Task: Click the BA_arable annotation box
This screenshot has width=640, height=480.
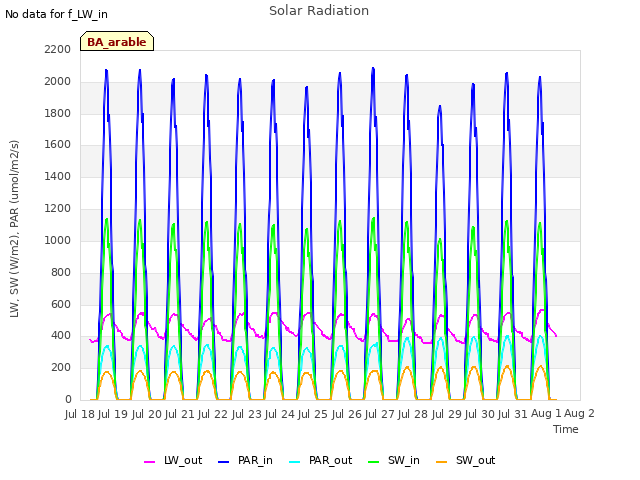Action: pos(117,41)
